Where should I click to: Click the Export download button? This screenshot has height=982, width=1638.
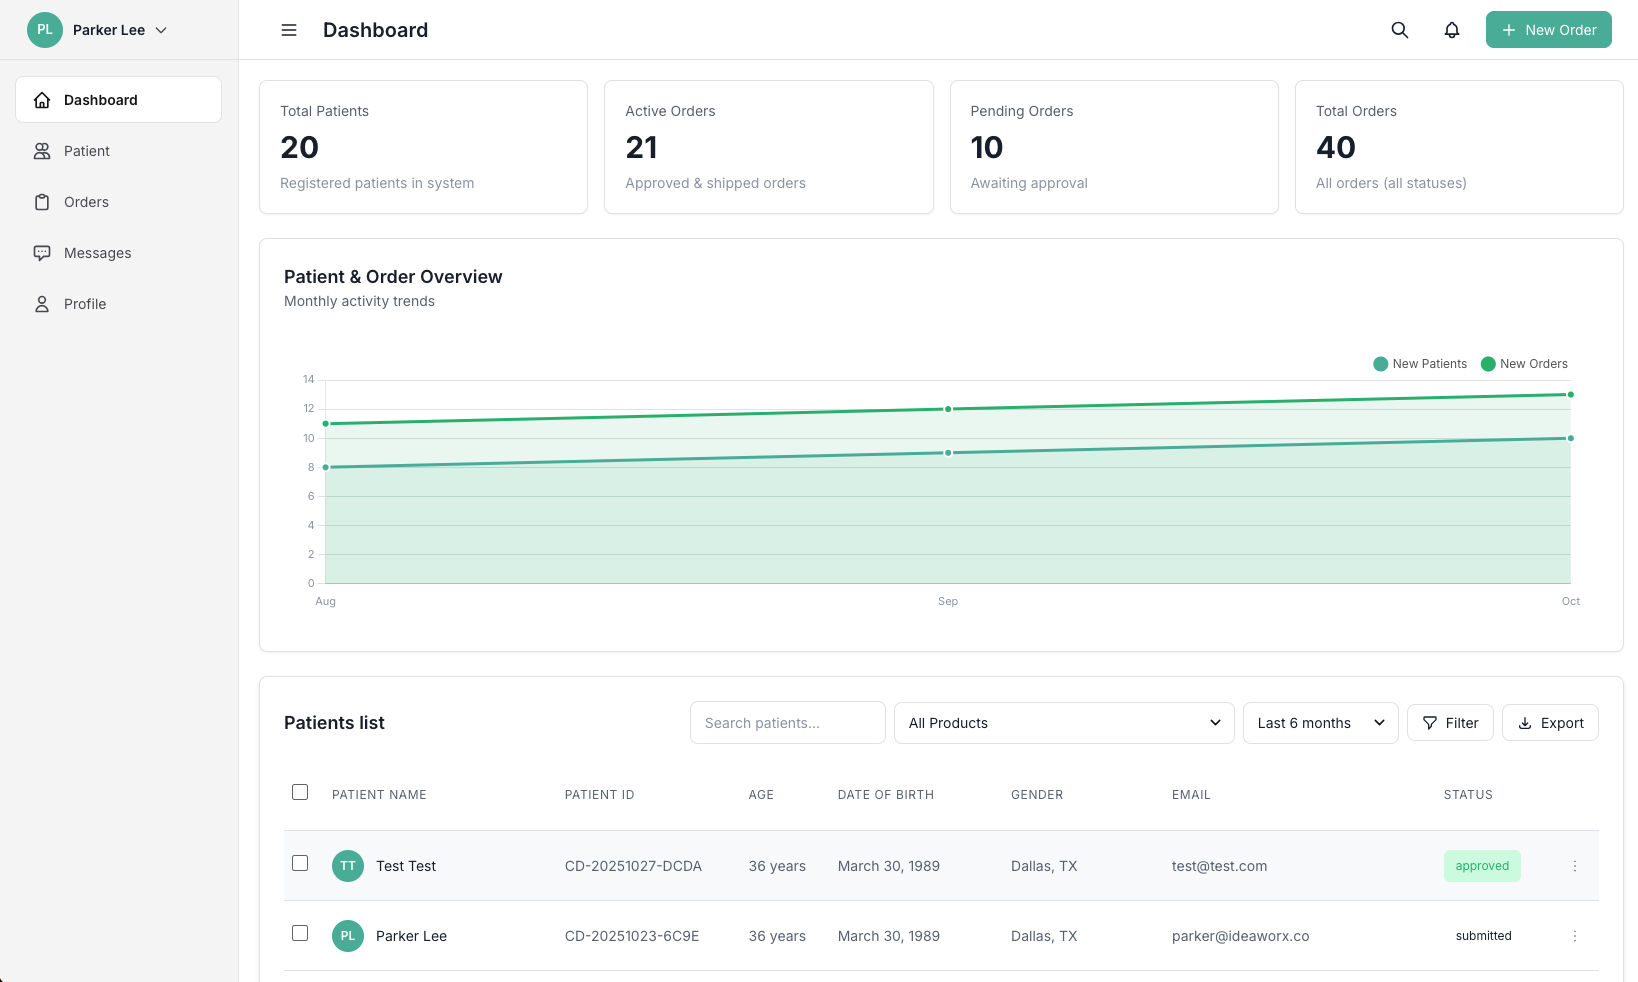click(x=1550, y=723)
